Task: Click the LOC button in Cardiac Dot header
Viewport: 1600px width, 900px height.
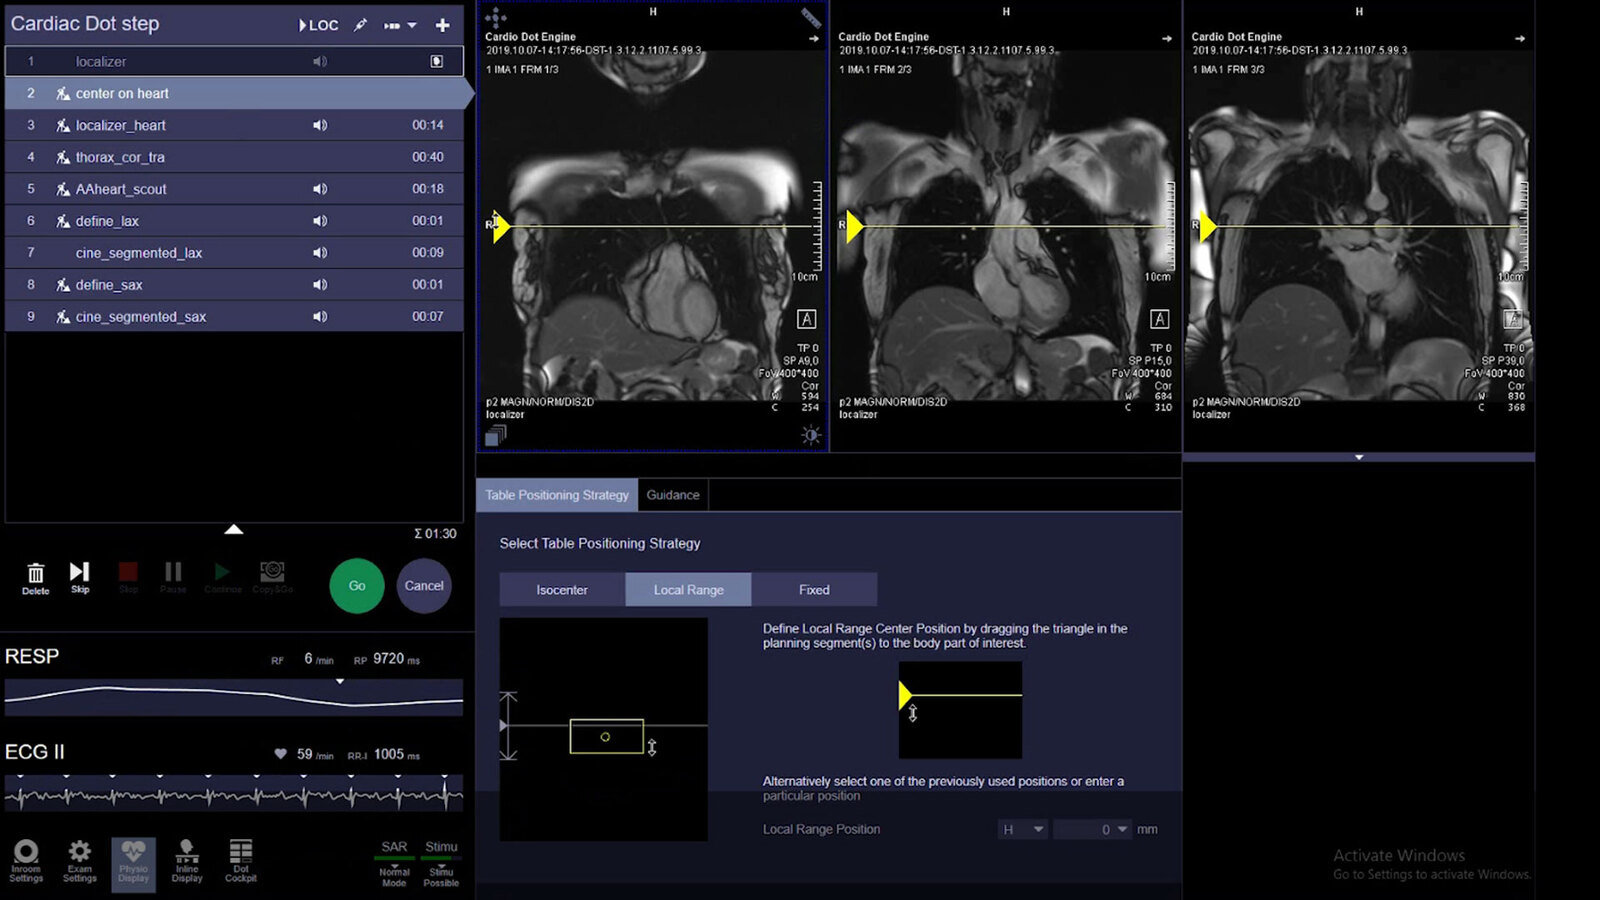Action: pyautogui.click(x=318, y=25)
